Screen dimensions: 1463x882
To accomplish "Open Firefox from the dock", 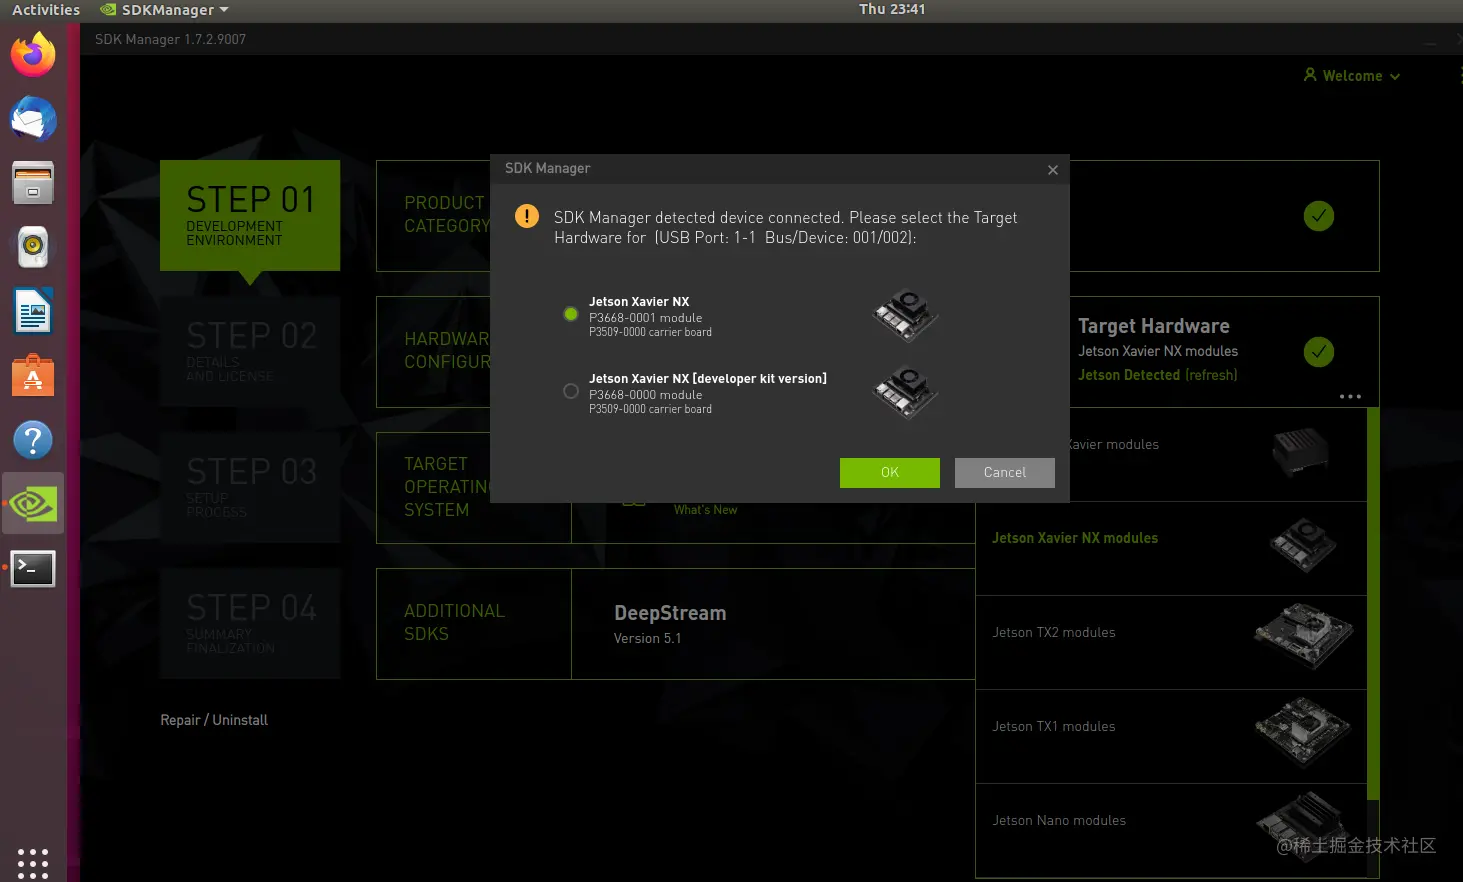I will [33, 55].
